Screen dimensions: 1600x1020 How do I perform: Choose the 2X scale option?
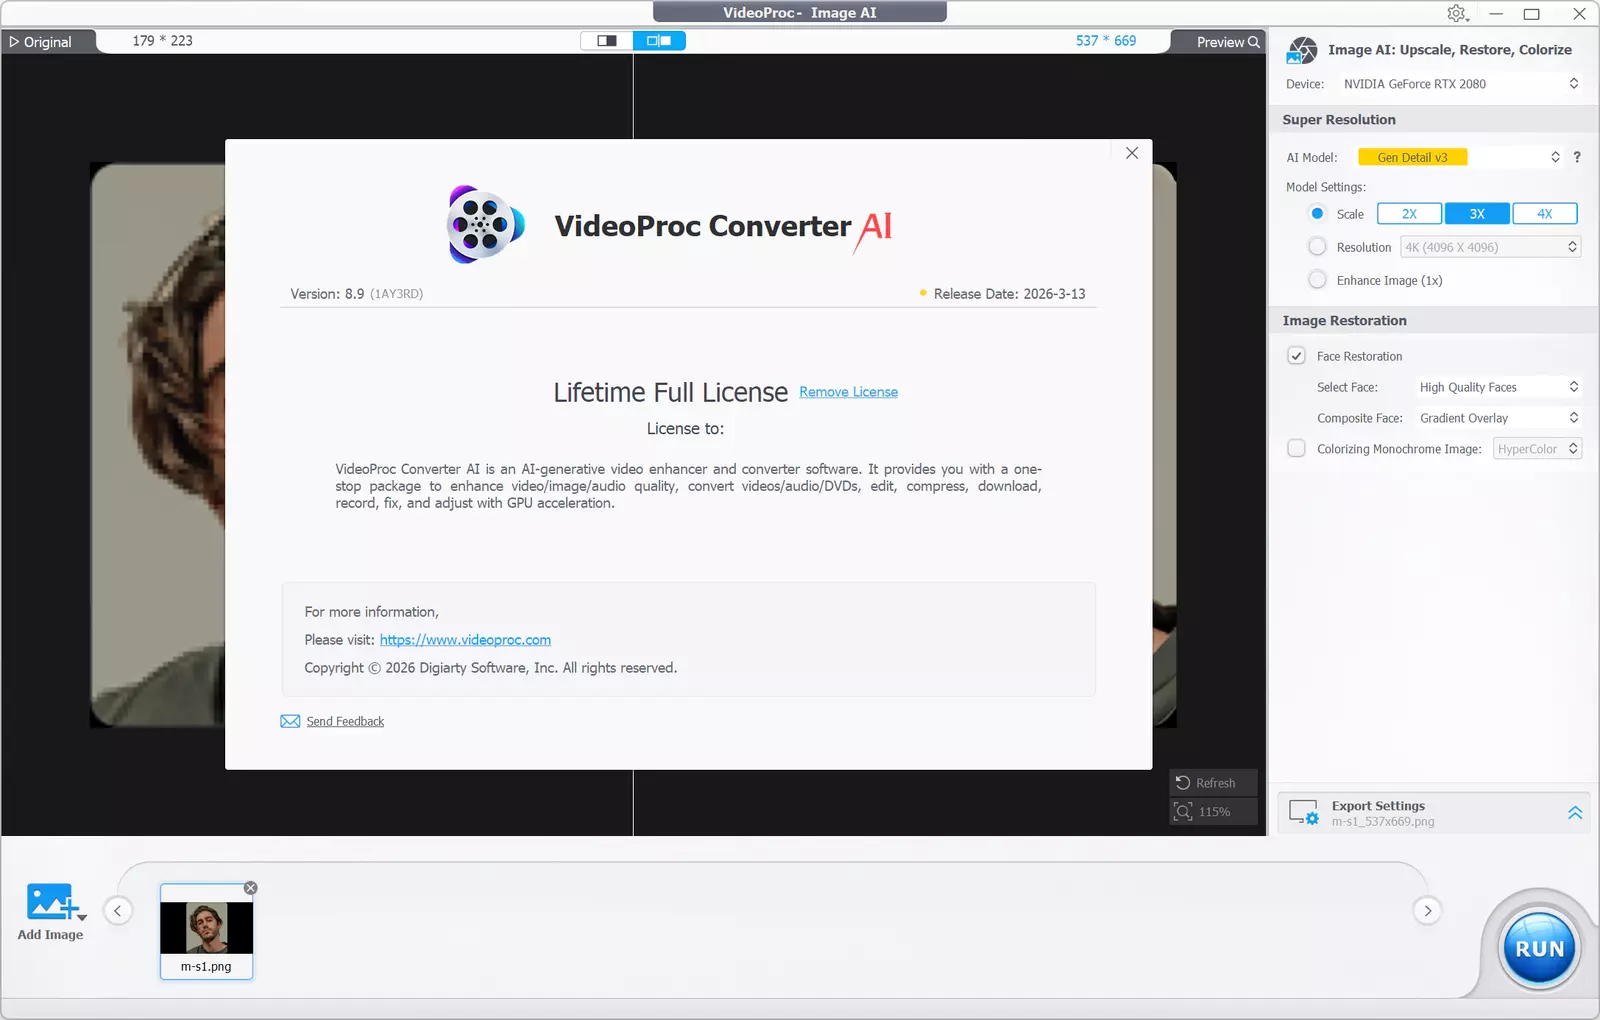1409,214
